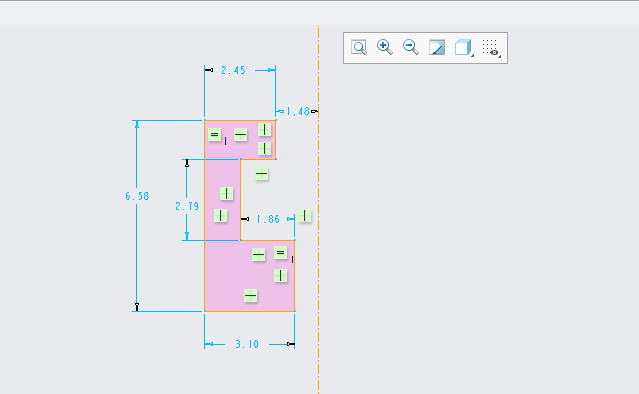Select the 6.58 overall height dimension
Image resolution: width=639 pixels, height=394 pixels.
point(137,196)
